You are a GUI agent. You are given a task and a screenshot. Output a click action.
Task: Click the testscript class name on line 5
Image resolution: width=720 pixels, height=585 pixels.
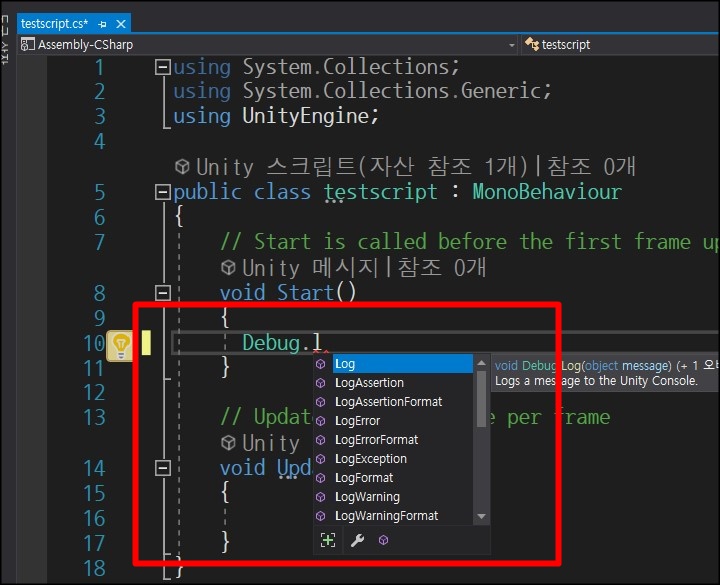click(x=381, y=192)
